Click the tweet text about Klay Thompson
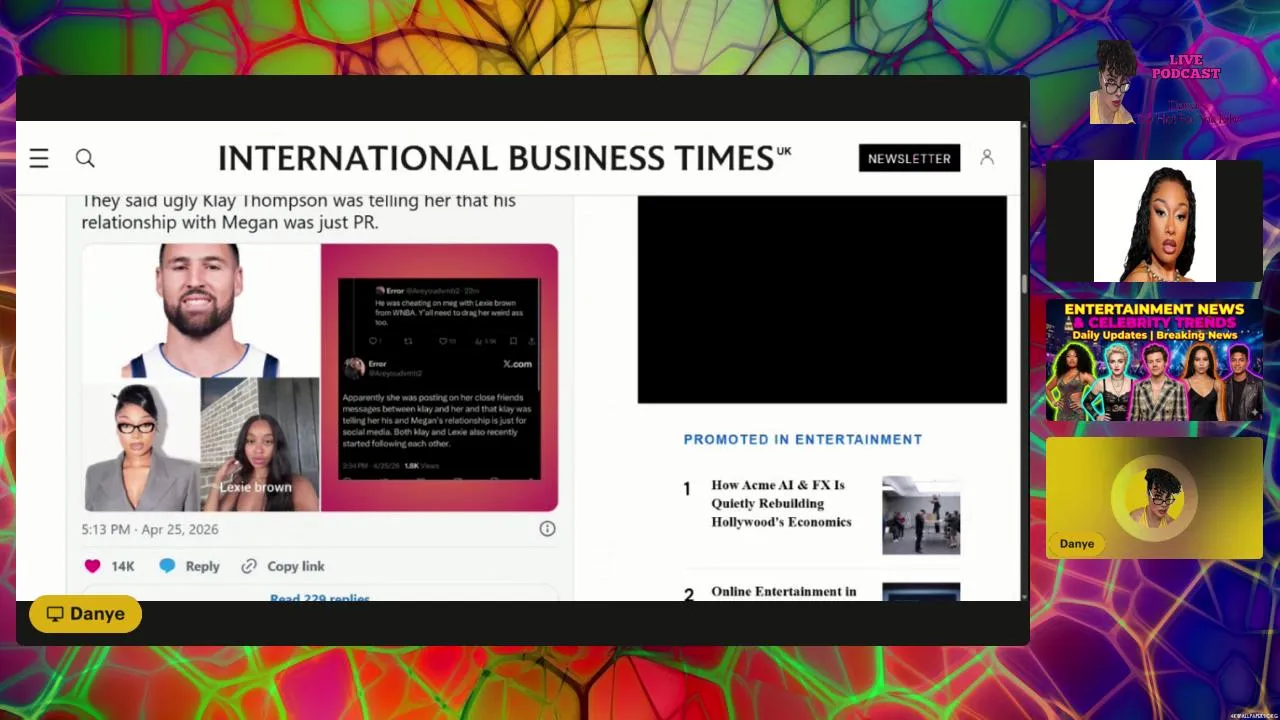This screenshot has width=1280, height=720. click(x=299, y=211)
